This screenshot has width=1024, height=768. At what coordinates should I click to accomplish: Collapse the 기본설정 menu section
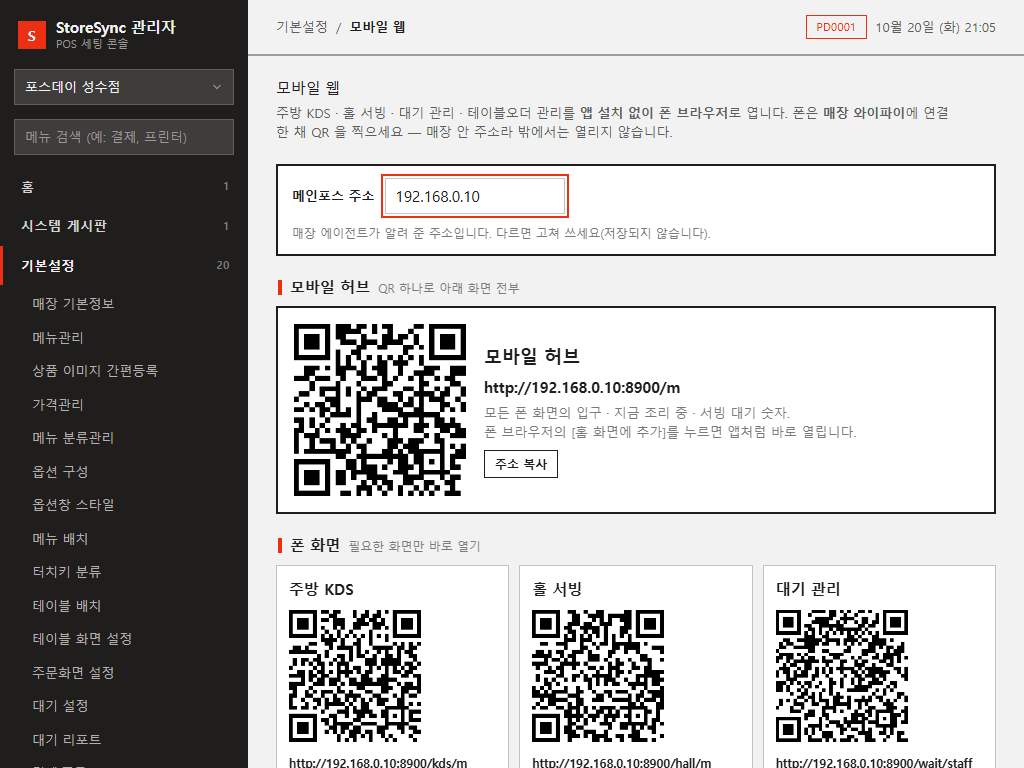point(124,265)
